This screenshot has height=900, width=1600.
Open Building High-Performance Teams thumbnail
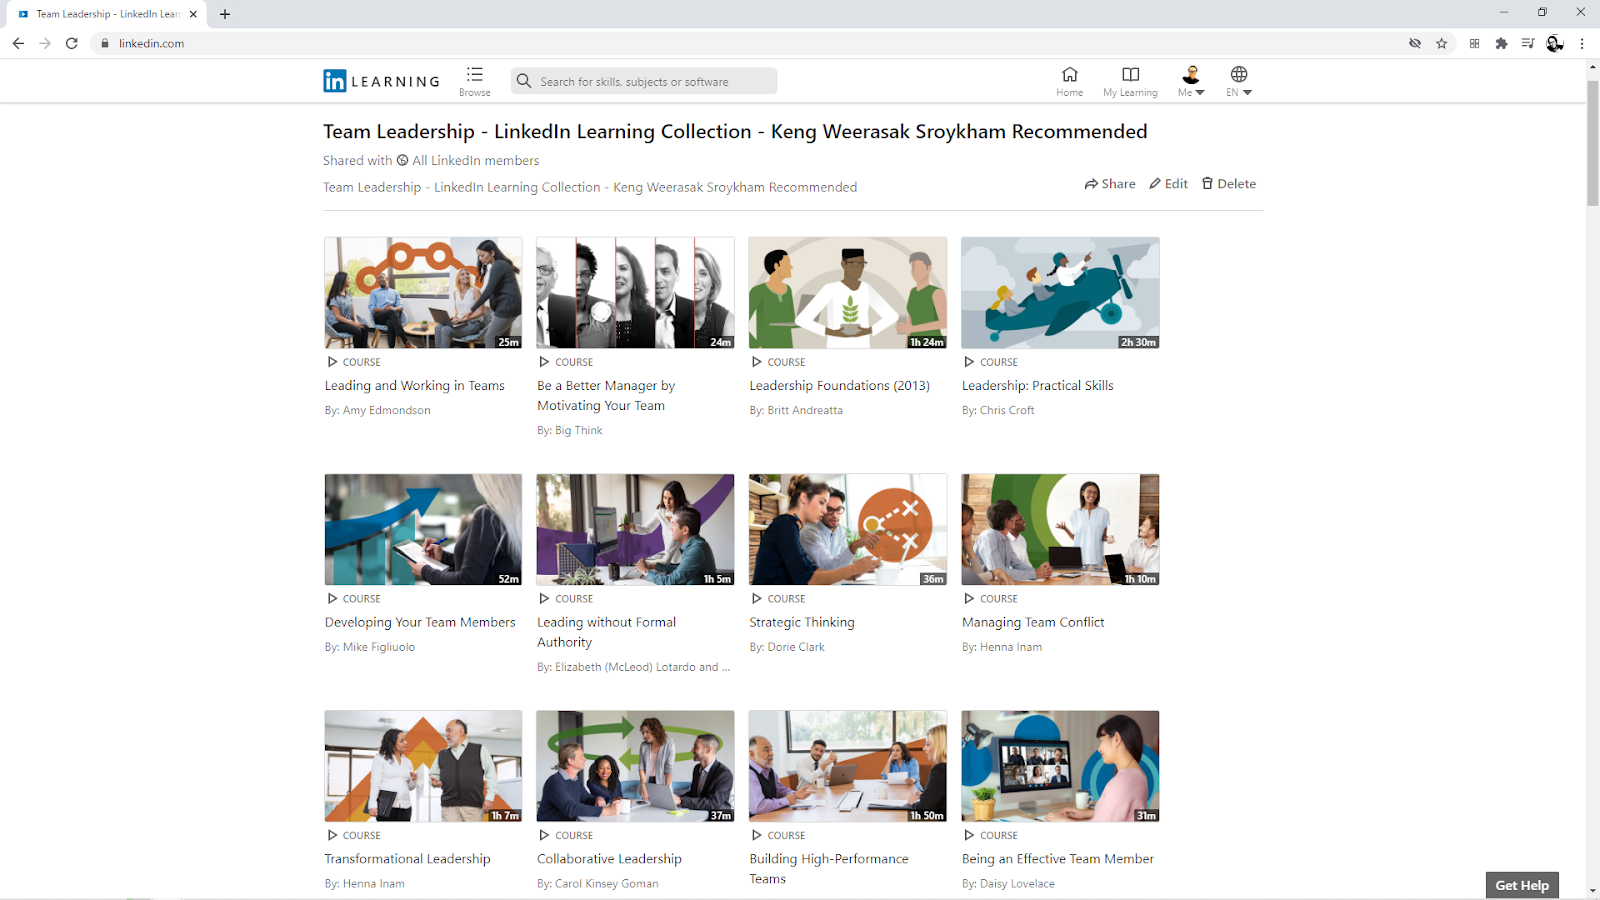click(x=848, y=767)
